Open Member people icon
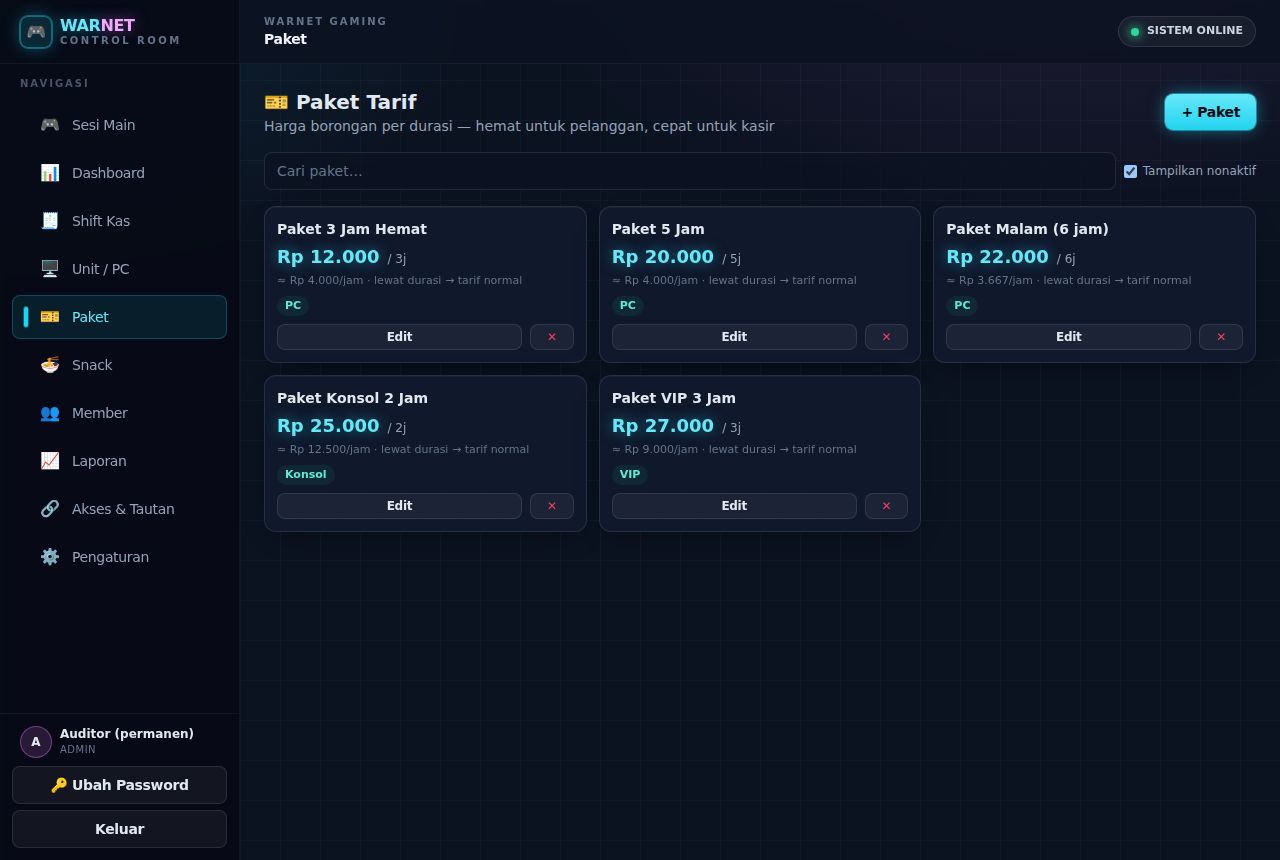 coord(50,413)
